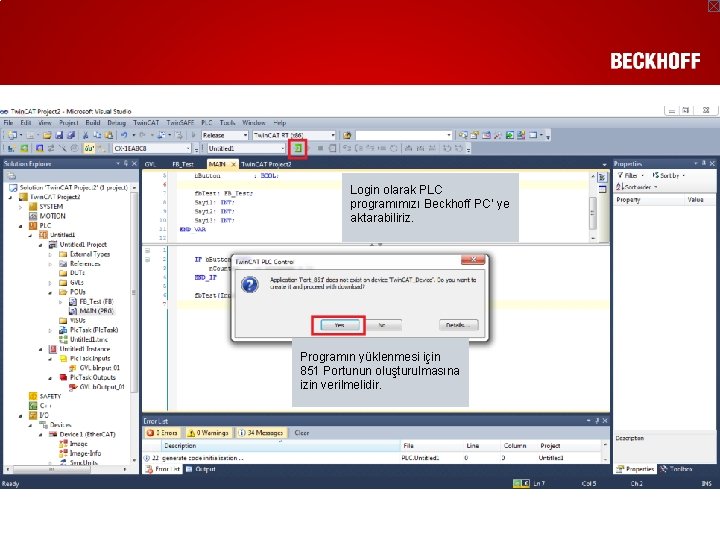Click the green Login icon in the toolbar
This screenshot has width=720, height=540.
298,148
